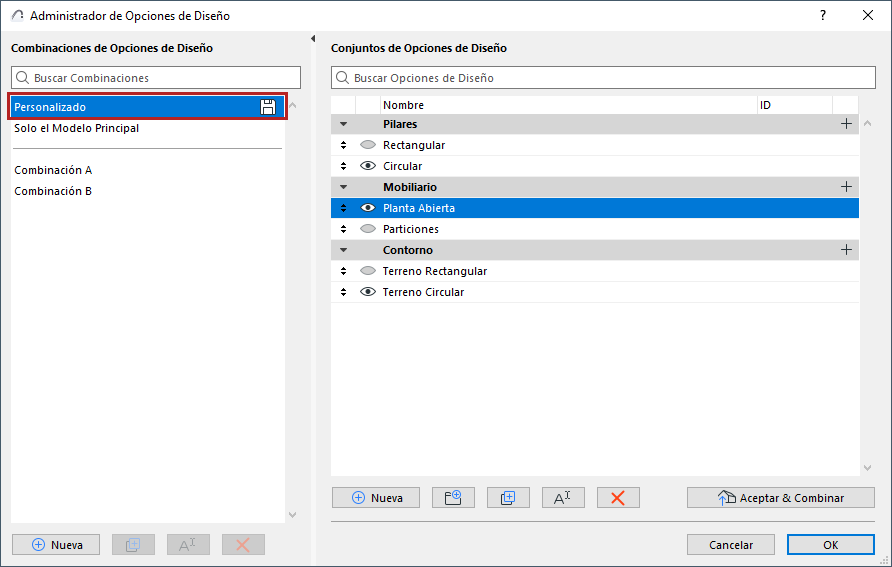
Task: Toggle visibility of Particiones option
Action: (367, 229)
